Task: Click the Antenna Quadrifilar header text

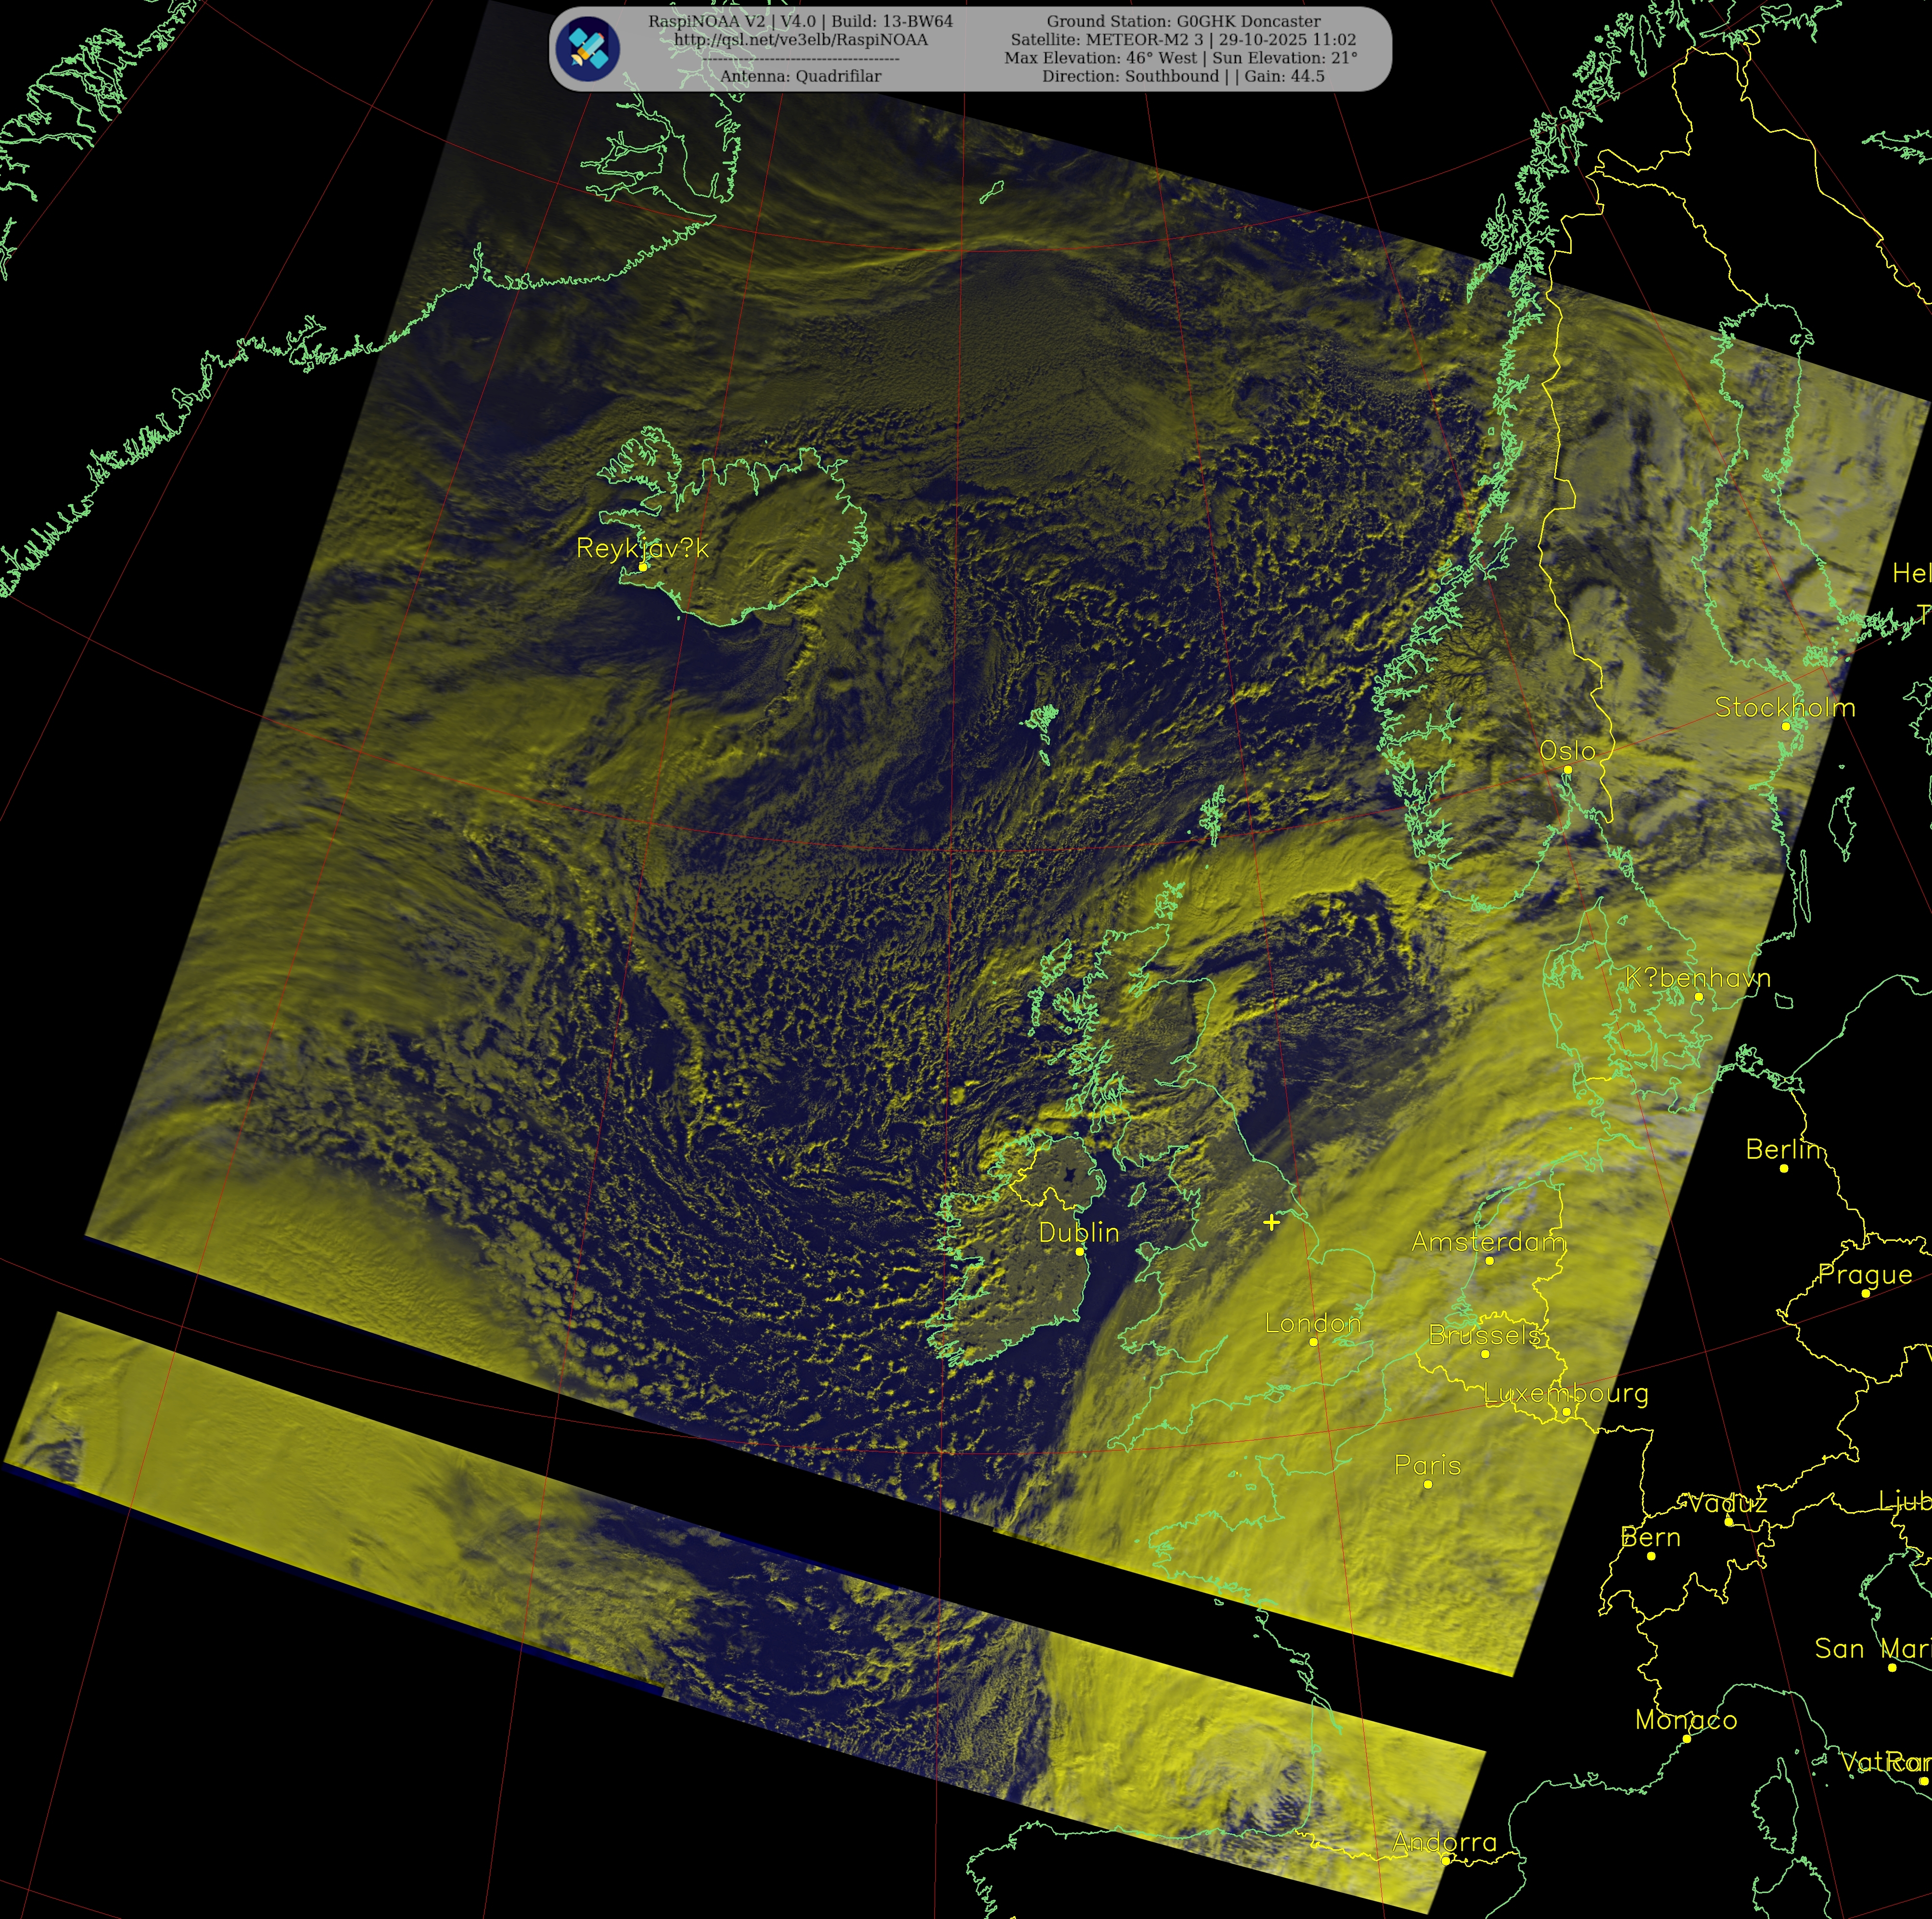Action: (x=800, y=76)
